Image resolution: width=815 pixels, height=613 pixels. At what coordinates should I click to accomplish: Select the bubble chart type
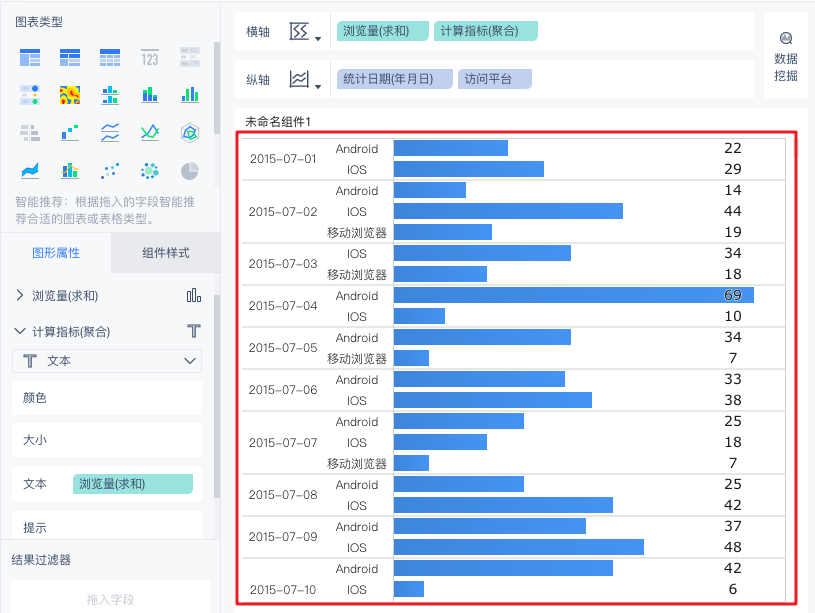click(x=150, y=171)
